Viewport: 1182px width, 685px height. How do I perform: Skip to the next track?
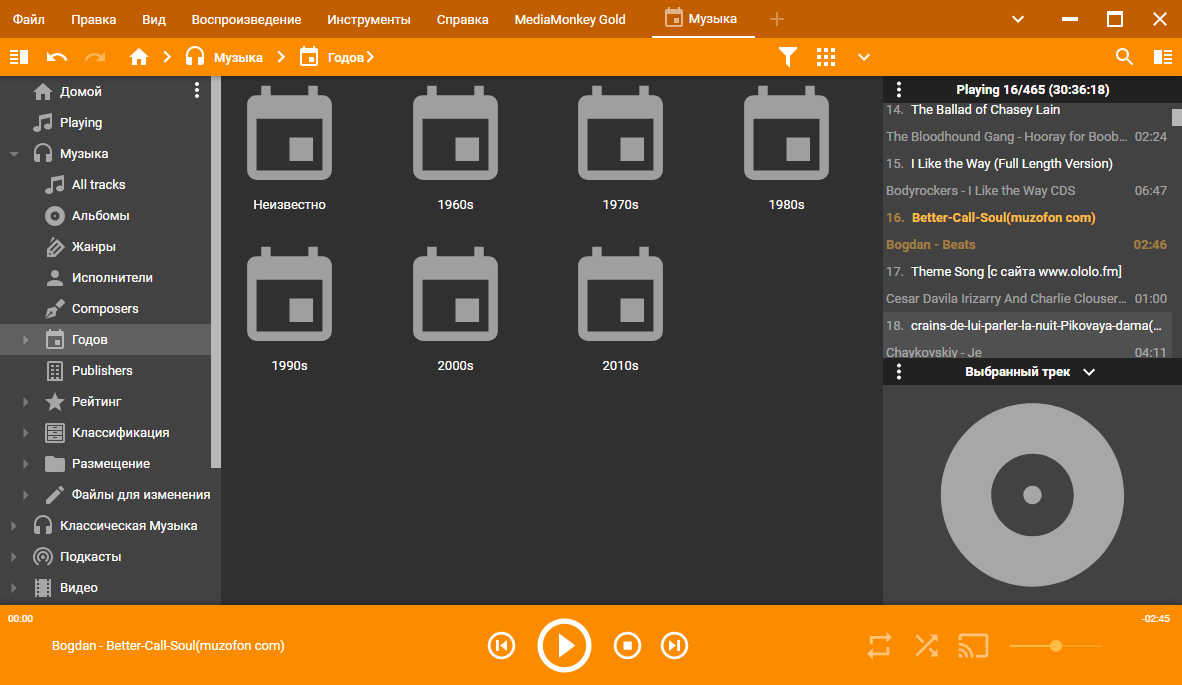[x=675, y=646]
